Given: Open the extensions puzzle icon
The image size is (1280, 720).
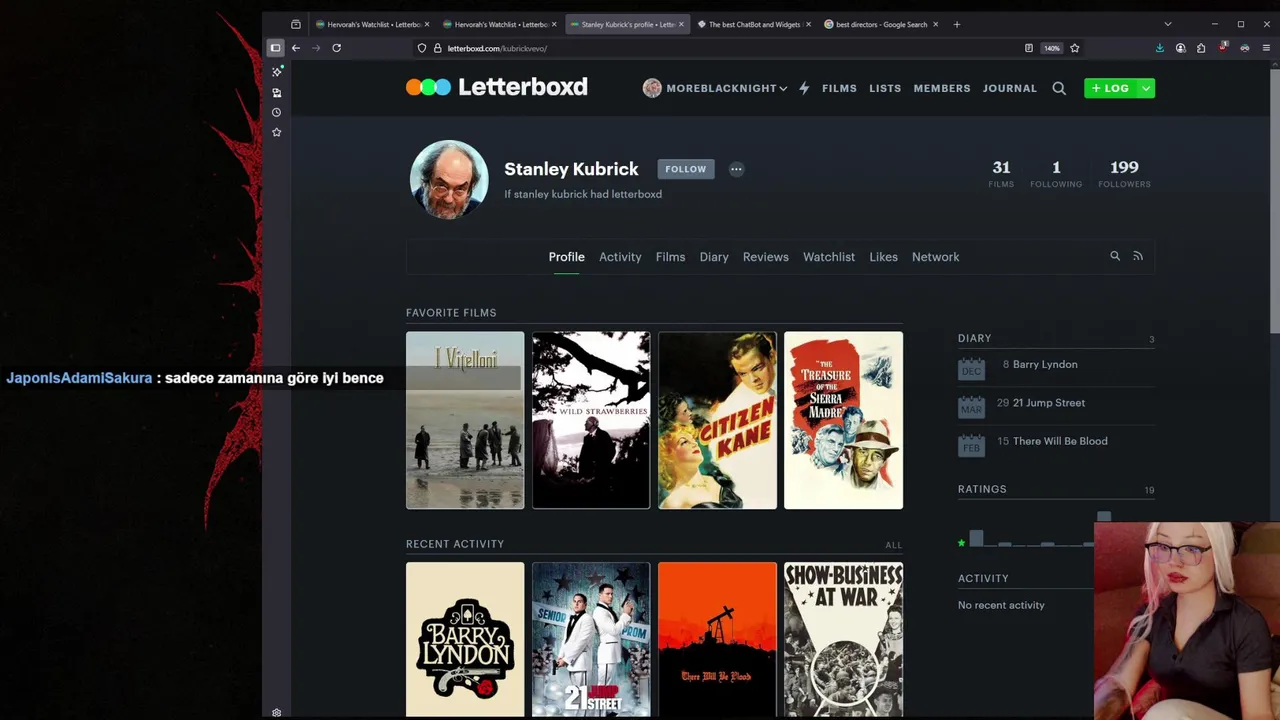Looking at the screenshot, I should 1201,48.
